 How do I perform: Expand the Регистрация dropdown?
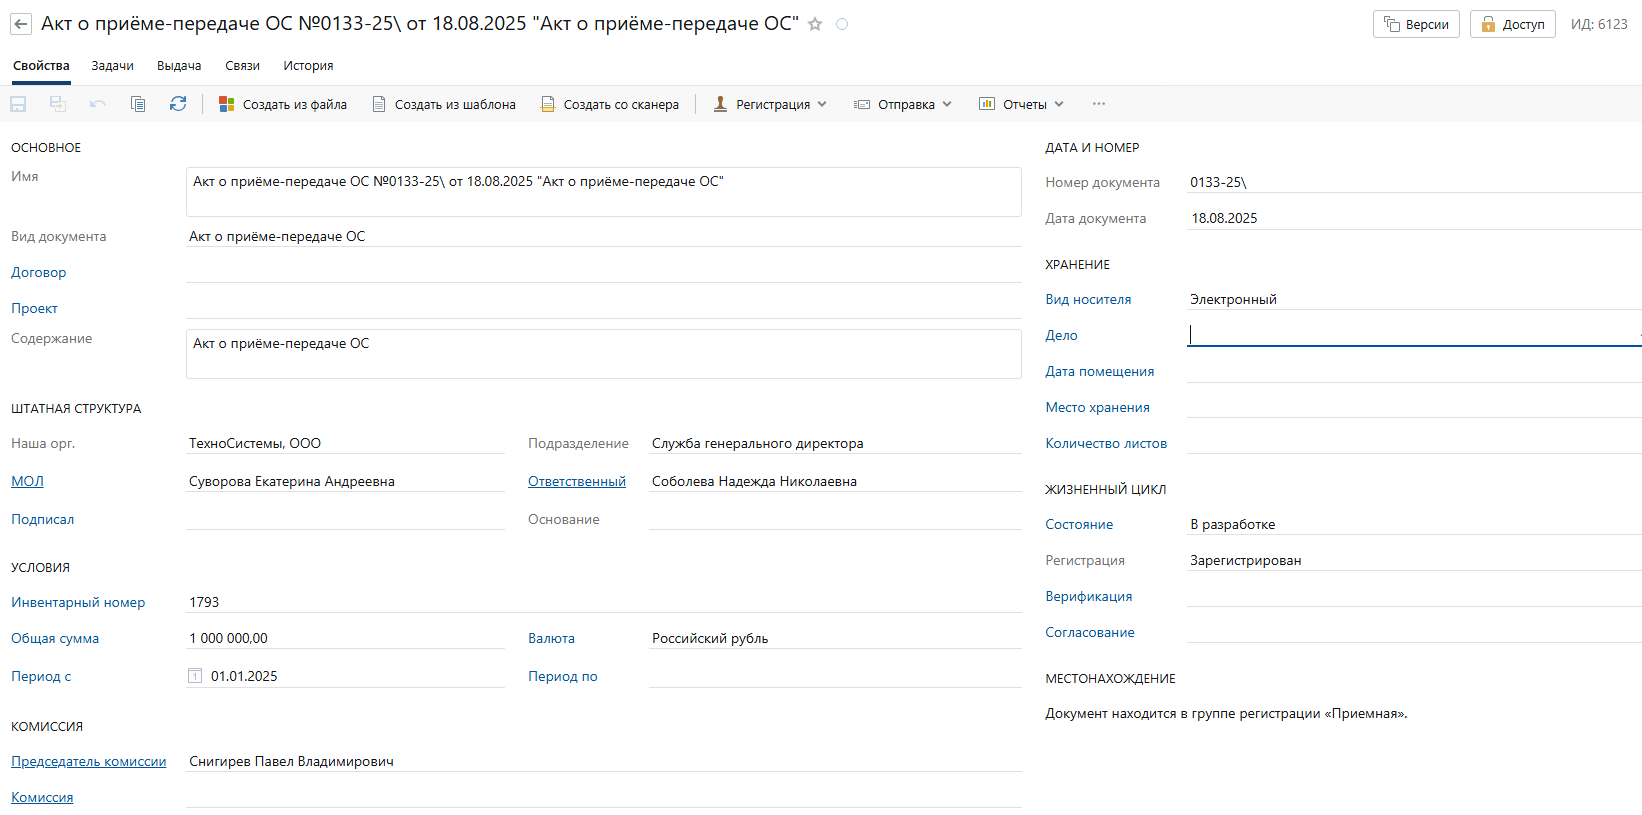(770, 104)
